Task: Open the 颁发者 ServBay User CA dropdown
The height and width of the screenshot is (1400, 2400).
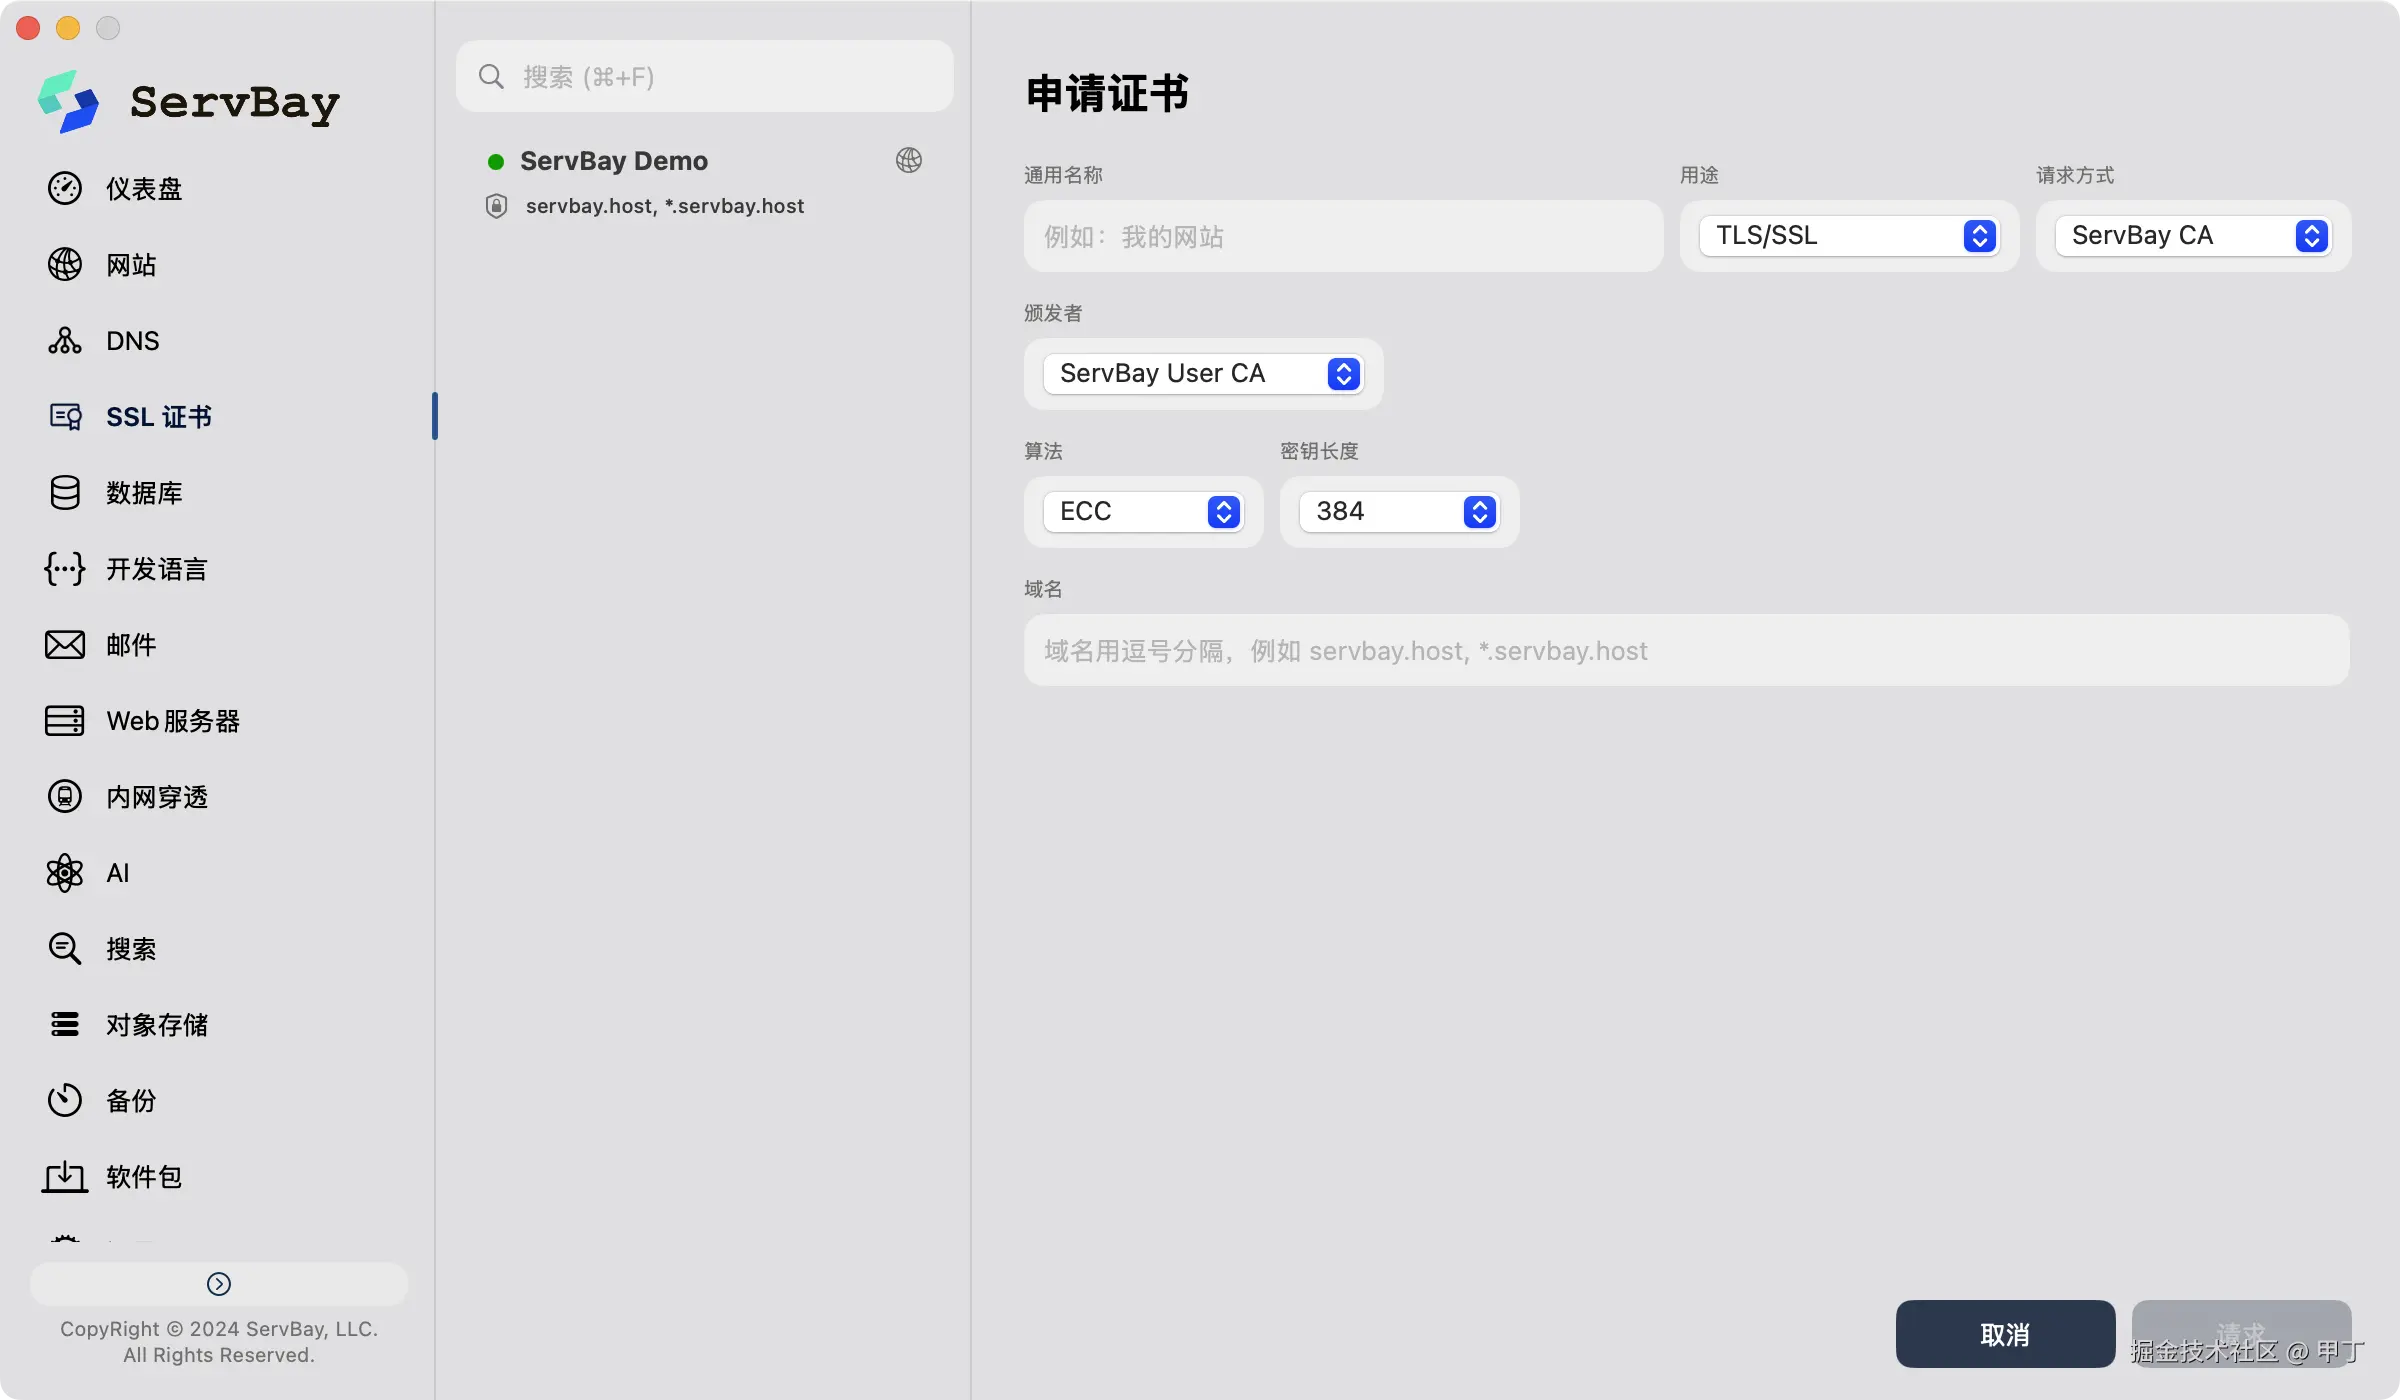Action: 1201,373
